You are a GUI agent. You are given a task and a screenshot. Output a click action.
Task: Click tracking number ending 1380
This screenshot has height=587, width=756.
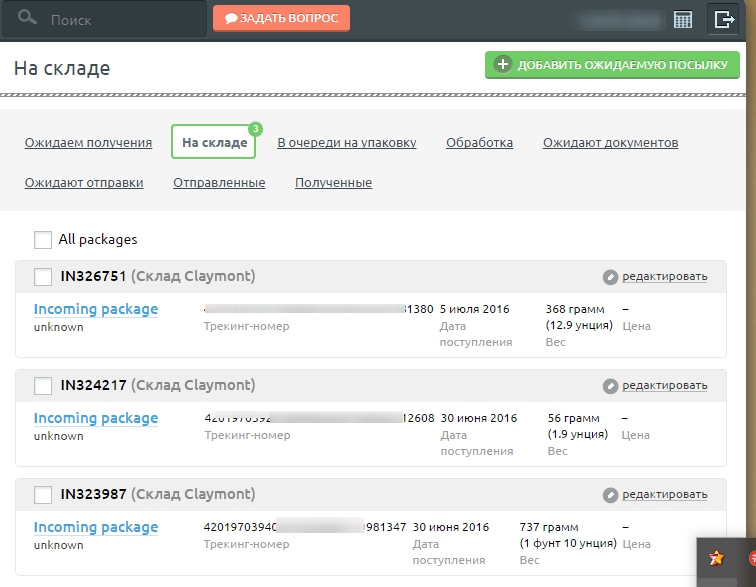pos(318,309)
